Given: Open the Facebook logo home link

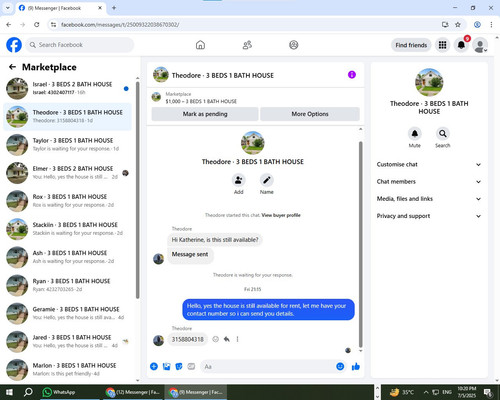Looking at the screenshot, I should click(14, 45).
